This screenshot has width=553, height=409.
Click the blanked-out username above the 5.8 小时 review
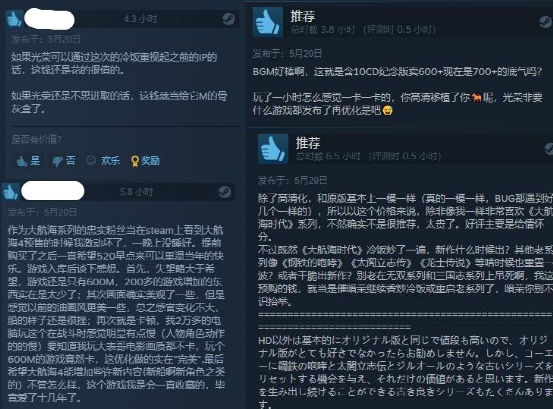coord(53,191)
